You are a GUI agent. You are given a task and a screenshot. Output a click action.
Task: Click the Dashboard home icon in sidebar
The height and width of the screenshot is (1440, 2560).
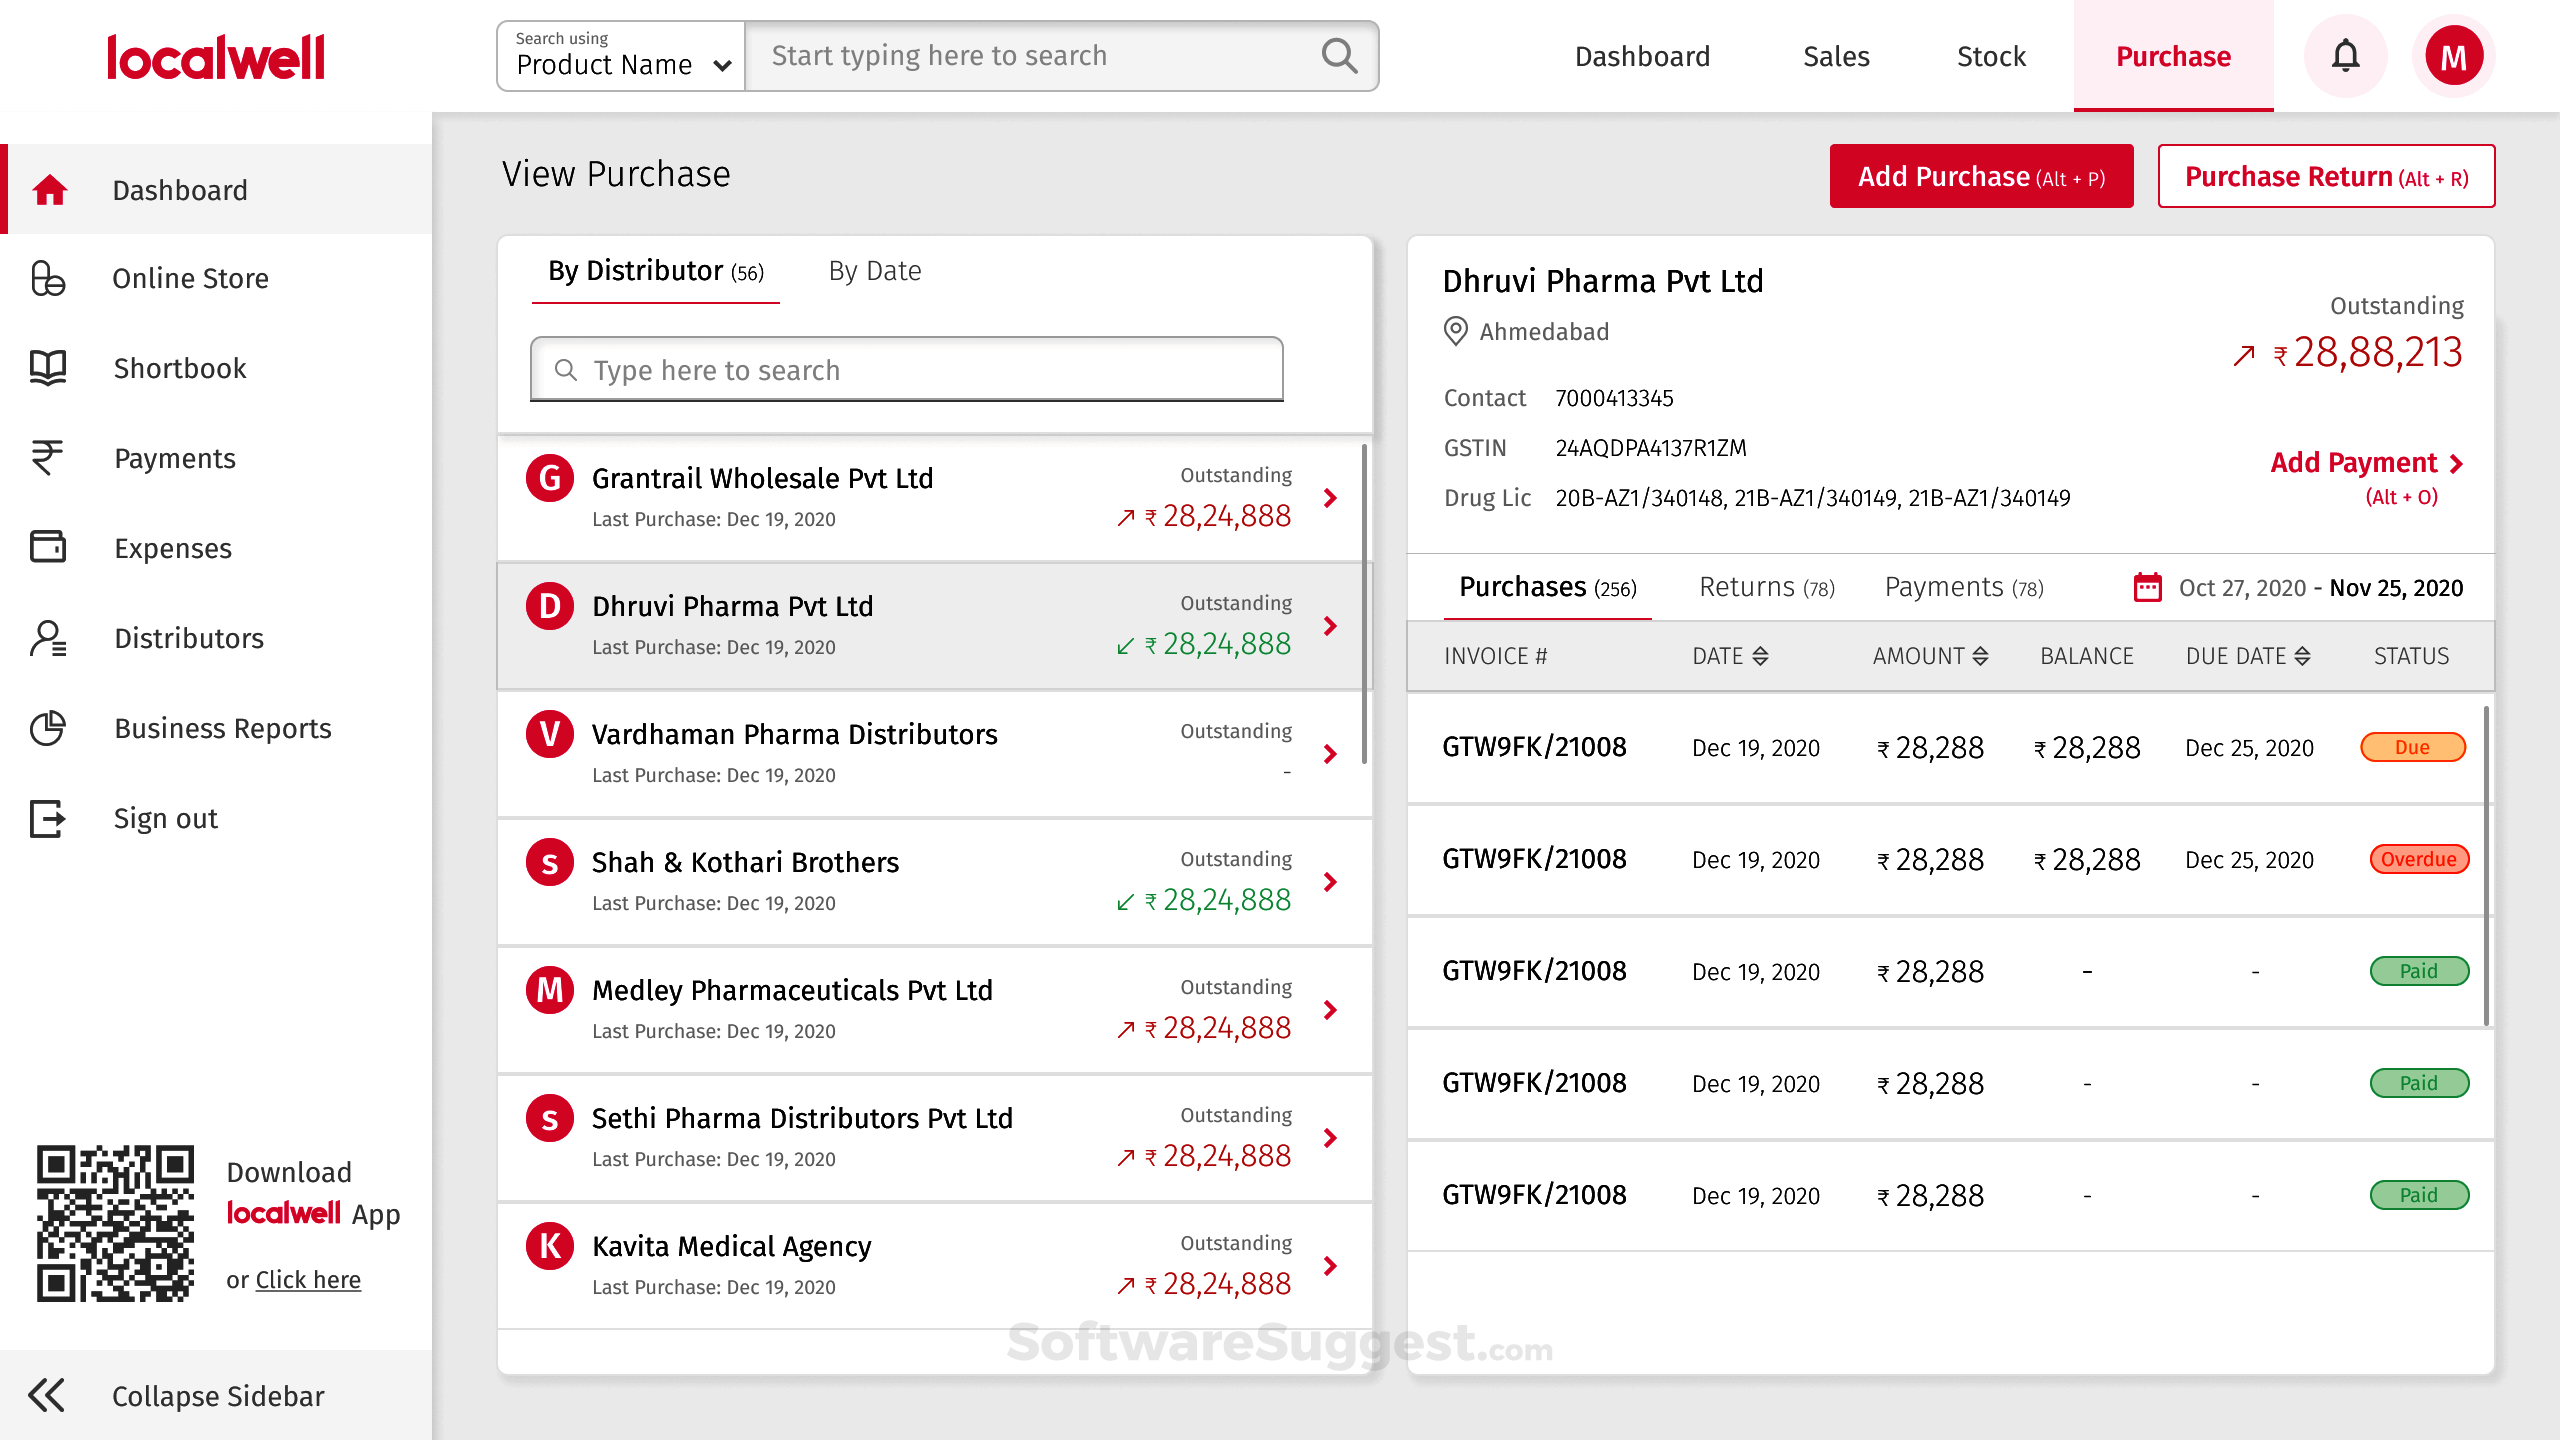(49, 189)
